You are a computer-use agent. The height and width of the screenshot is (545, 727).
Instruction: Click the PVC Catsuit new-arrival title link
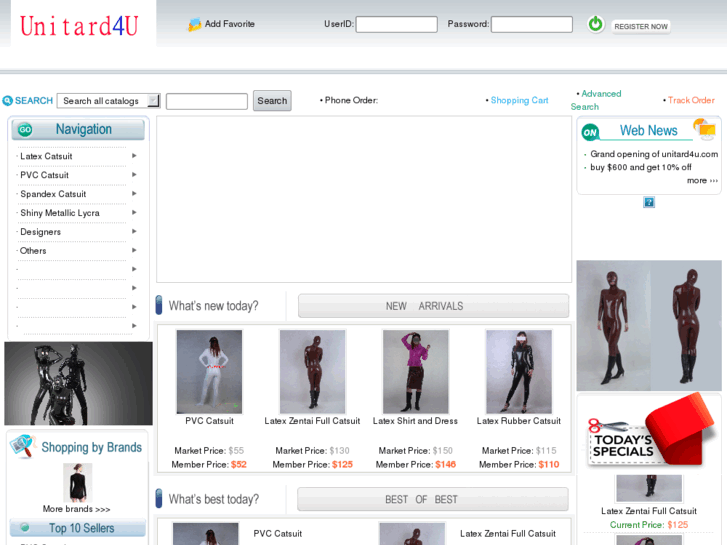click(209, 421)
